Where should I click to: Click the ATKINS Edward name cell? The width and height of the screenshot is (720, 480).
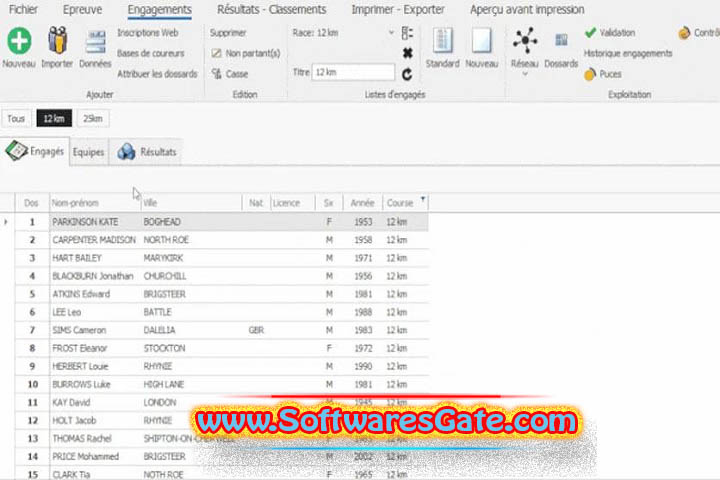(x=95, y=294)
